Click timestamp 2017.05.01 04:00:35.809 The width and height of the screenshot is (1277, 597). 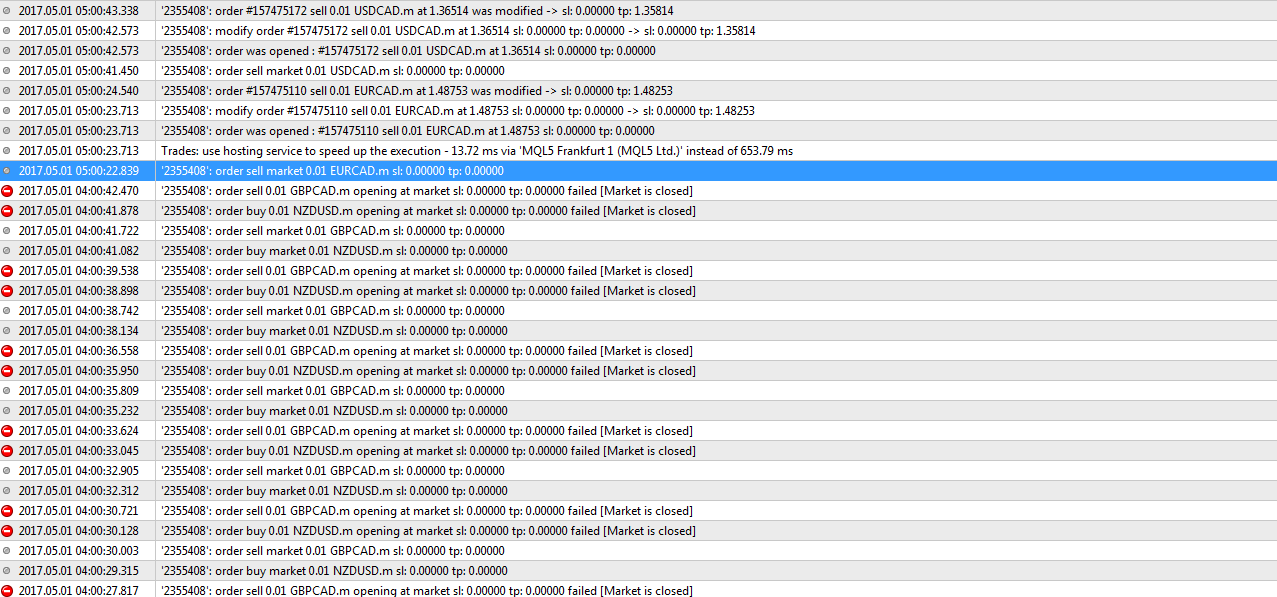click(79, 391)
